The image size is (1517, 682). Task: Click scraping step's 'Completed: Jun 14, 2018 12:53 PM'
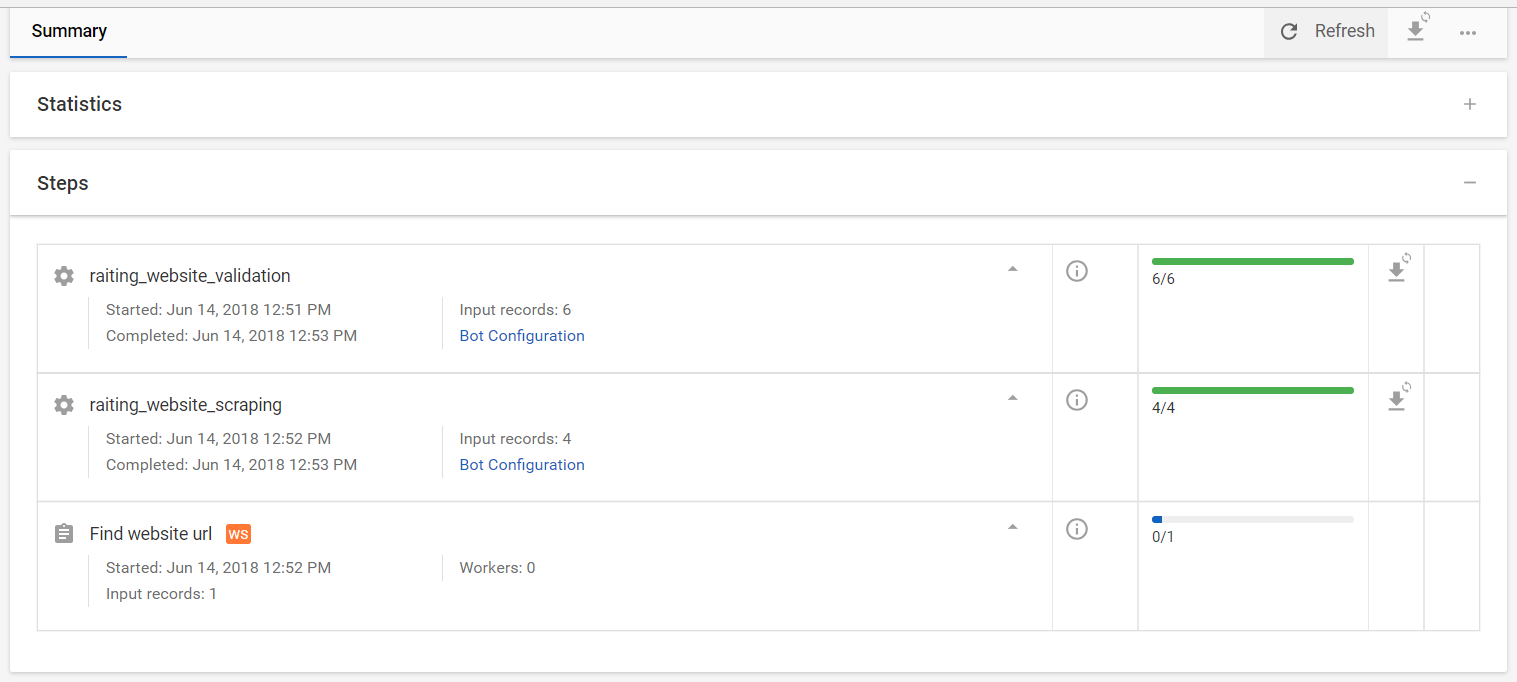click(231, 465)
